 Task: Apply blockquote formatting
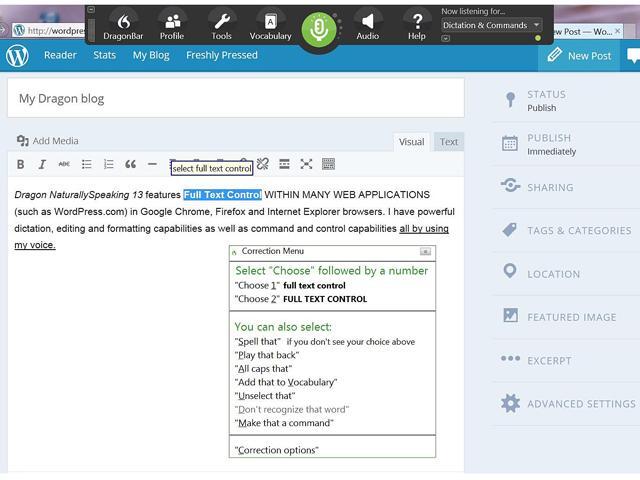click(131, 164)
